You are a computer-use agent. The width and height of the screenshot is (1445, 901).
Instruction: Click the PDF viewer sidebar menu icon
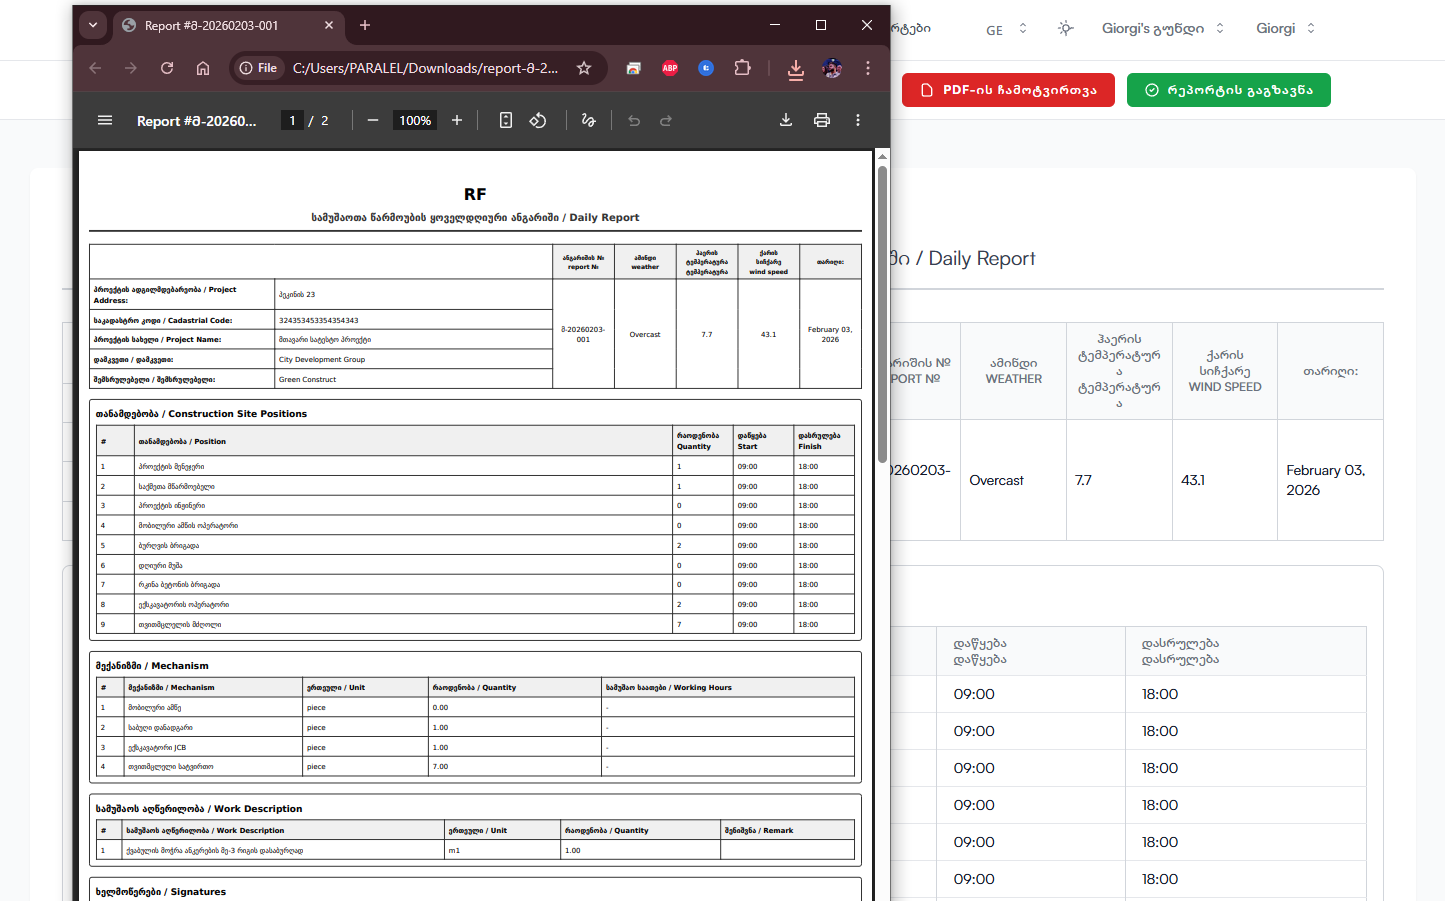(x=105, y=120)
